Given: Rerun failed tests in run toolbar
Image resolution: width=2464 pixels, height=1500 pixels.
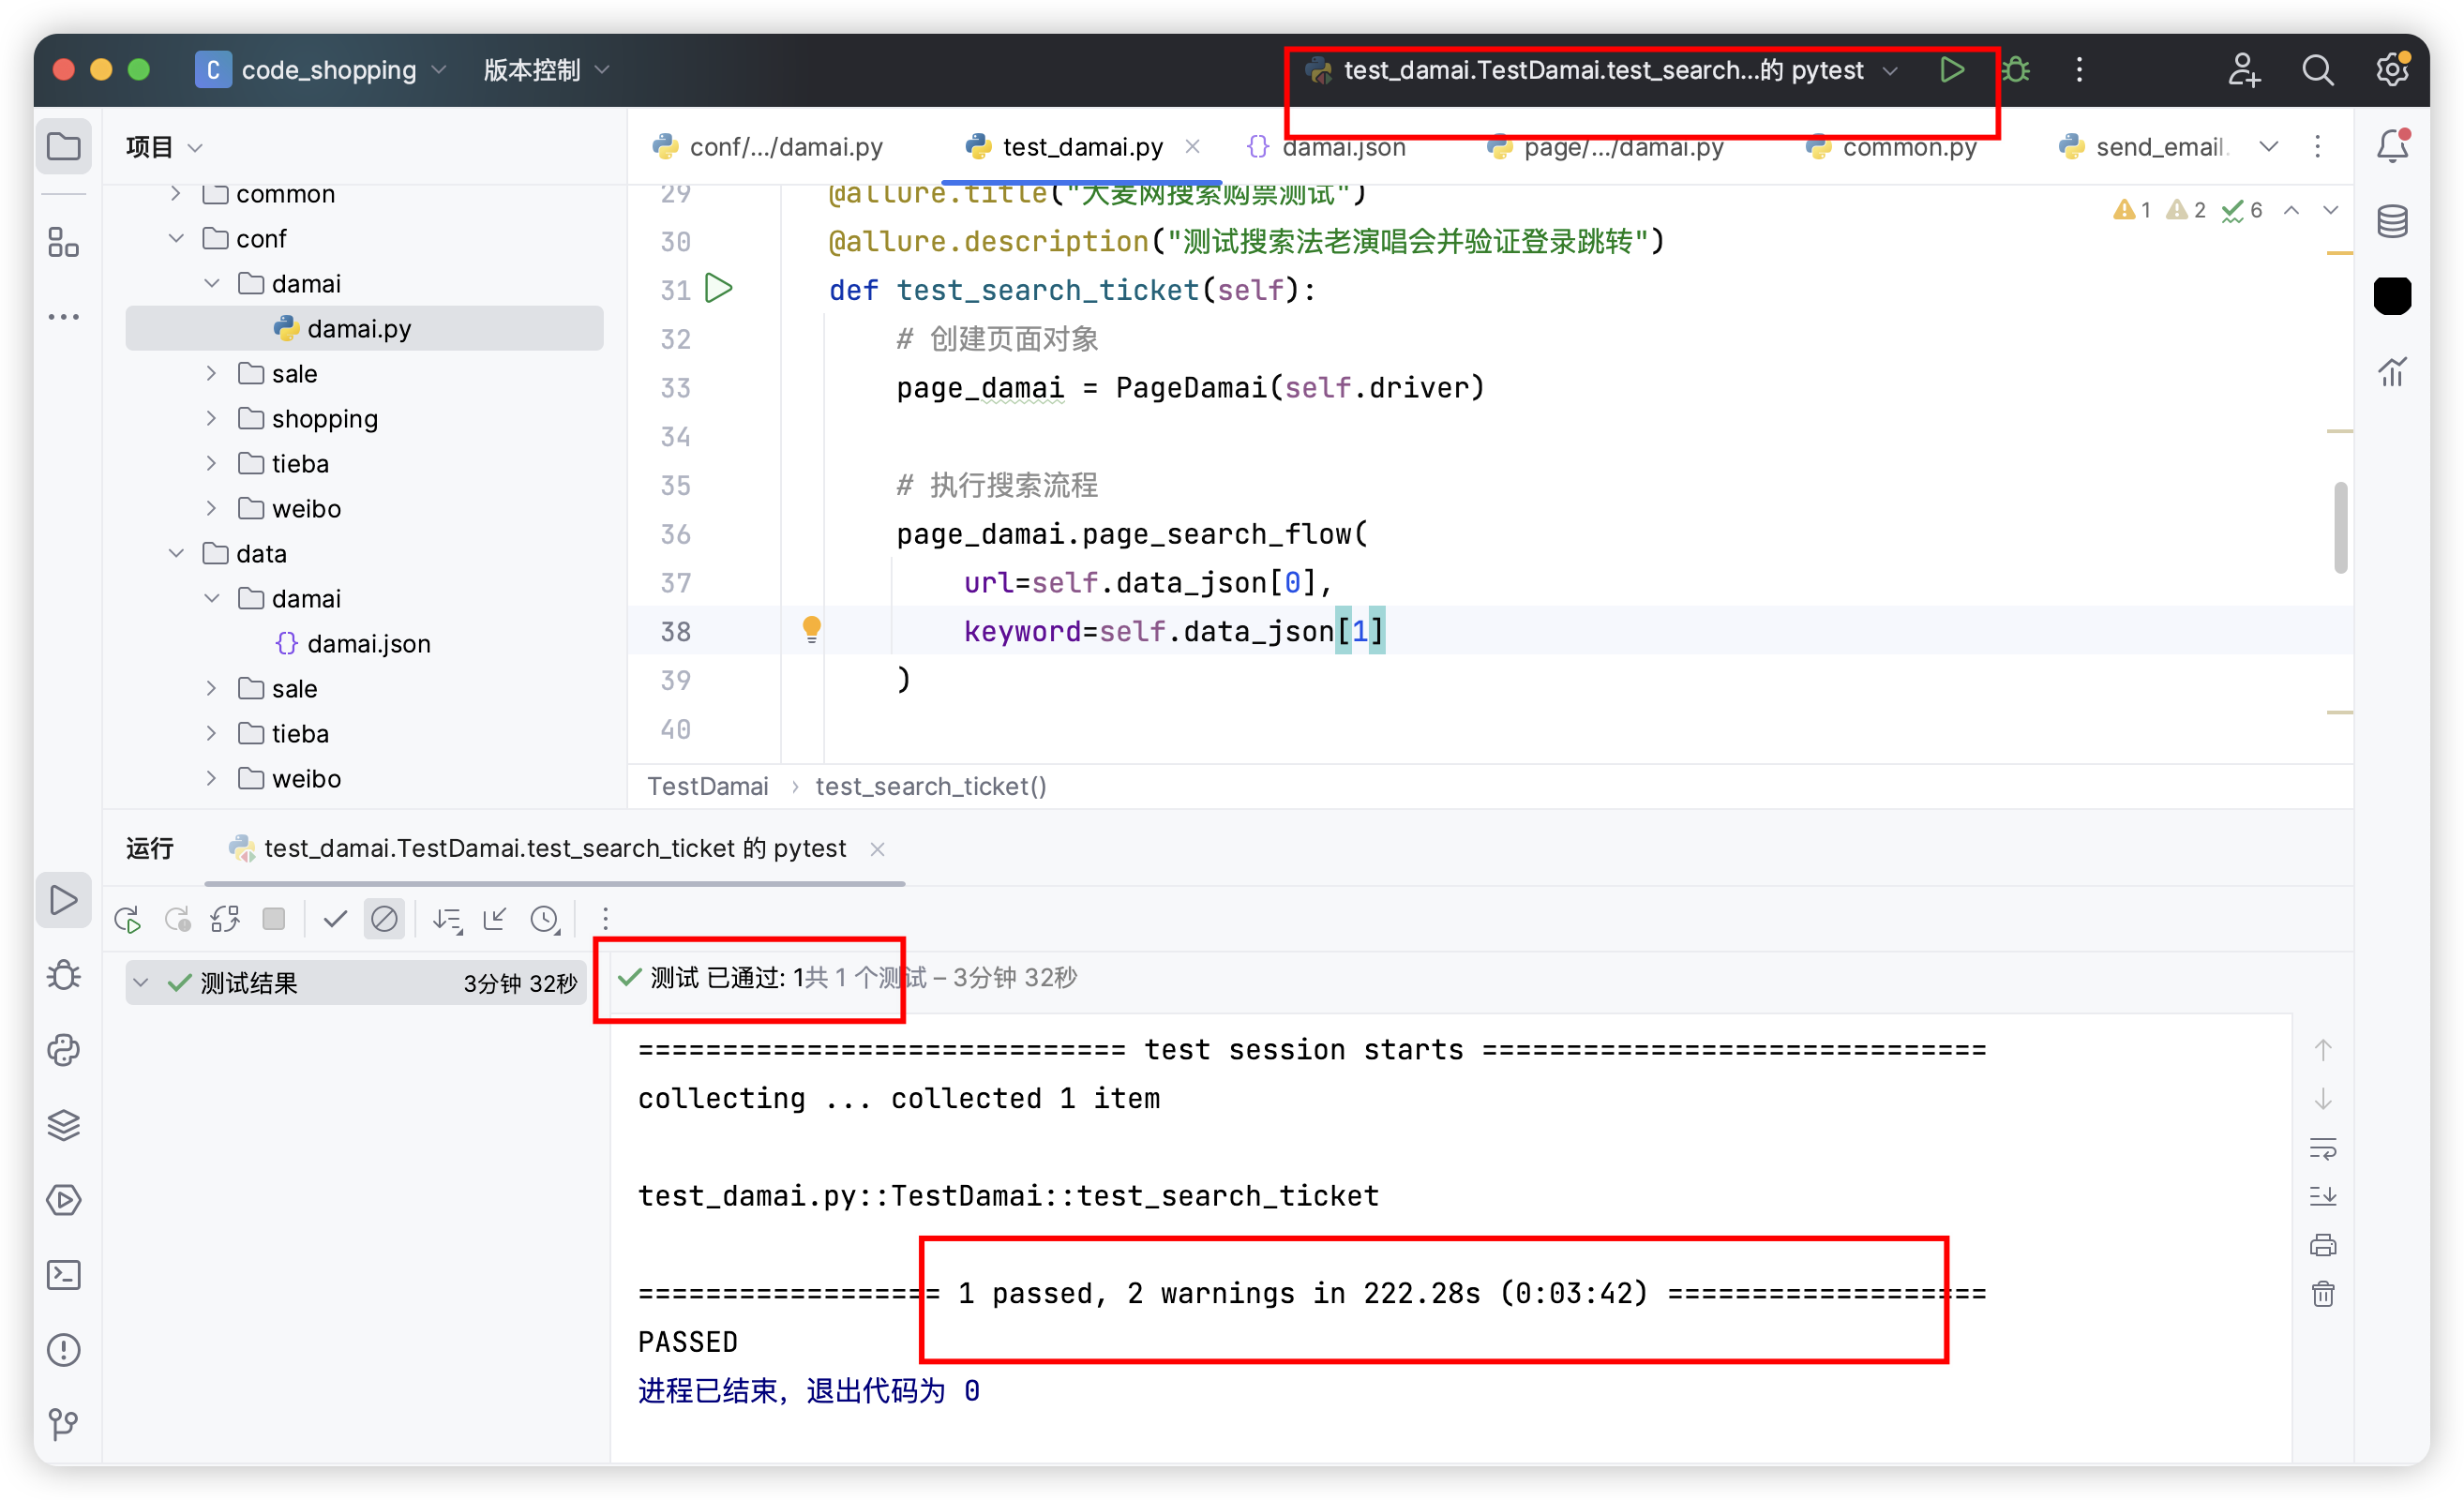Looking at the screenshot, I should 177,919.
